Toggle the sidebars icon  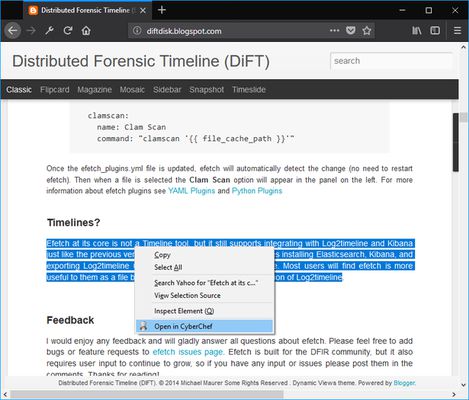pyautogui.click(x=435, y=31)
